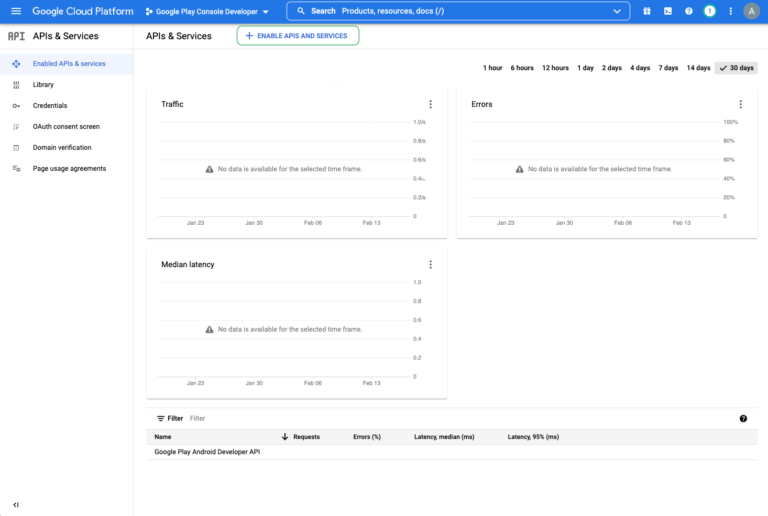Click the Filter list icon
This screenshot has height=516, width=768.
click(x=161, y=419)
